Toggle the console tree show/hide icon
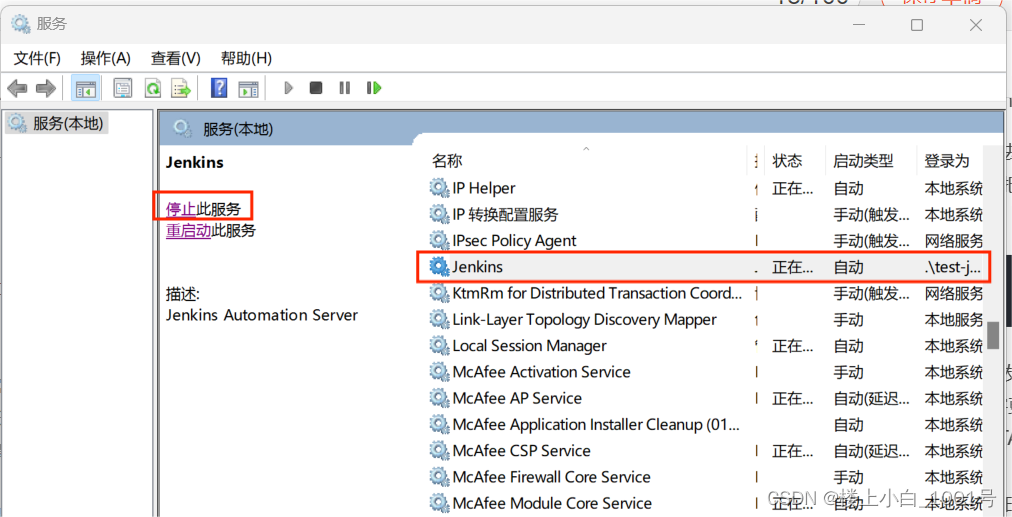This screenshot has height=517, width=1012. (86, 88)
